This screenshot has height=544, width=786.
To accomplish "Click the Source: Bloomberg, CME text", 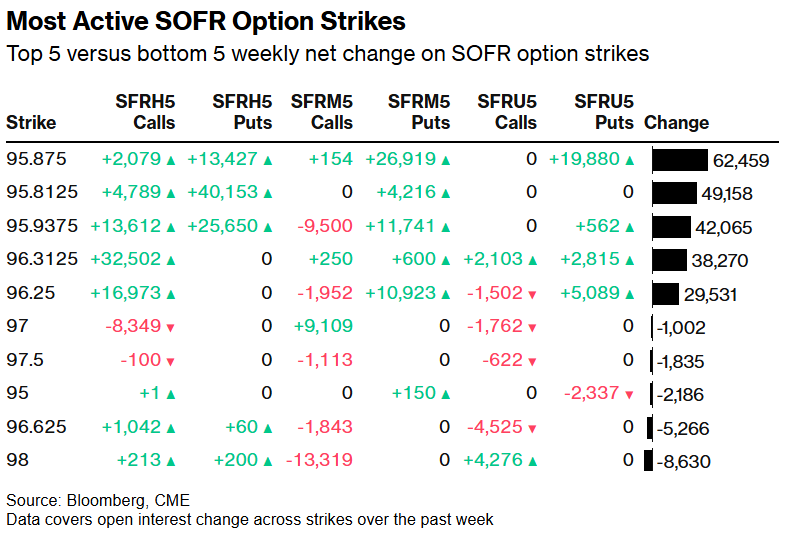I will point(97,500).
